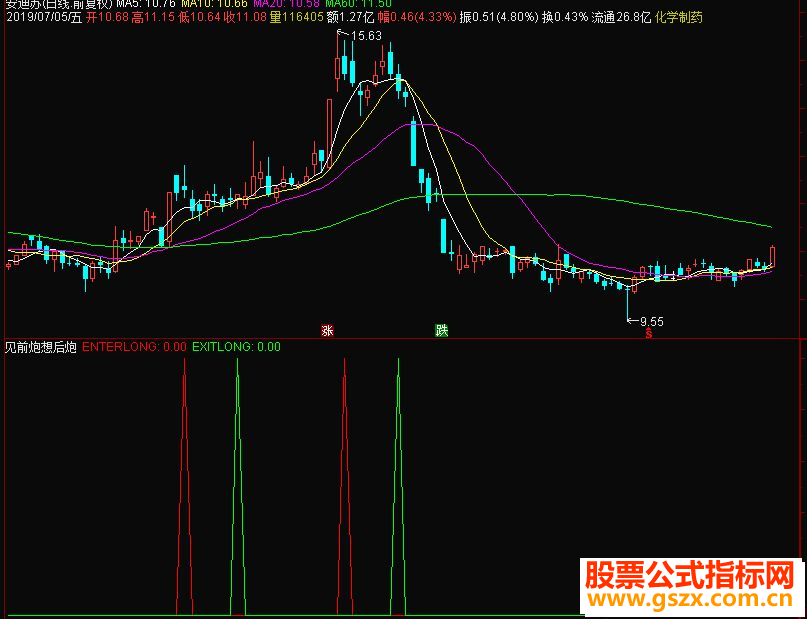Select the 见前炮想后炮 indicator name
Image resolution: width=807 pixels, height=619 pixels.
point(41,347)
